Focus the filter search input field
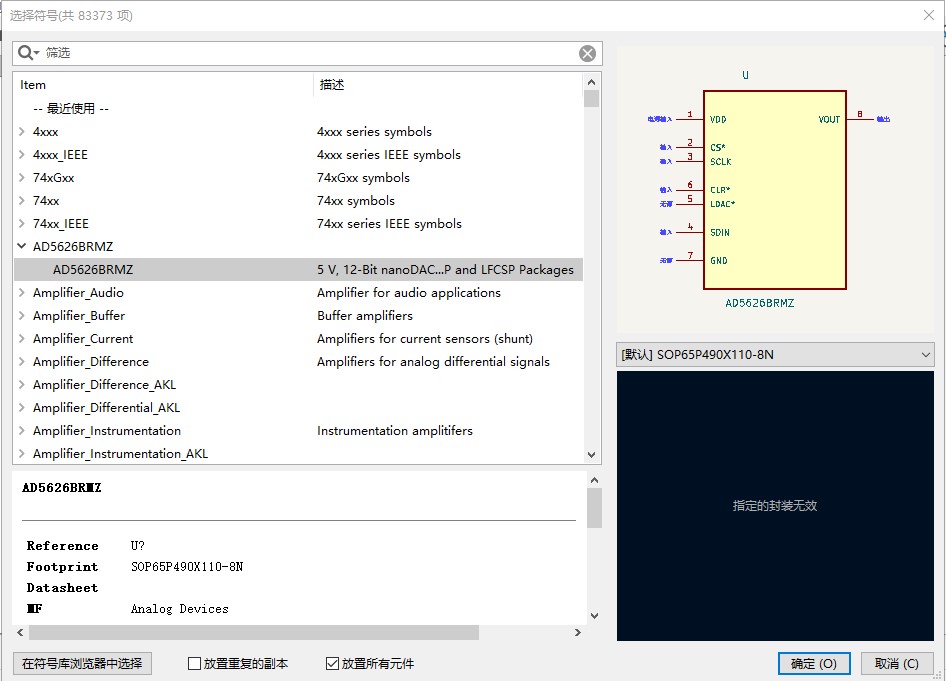Screen dimensions: 946x681 pyautogui.click(x=308, y=54)
